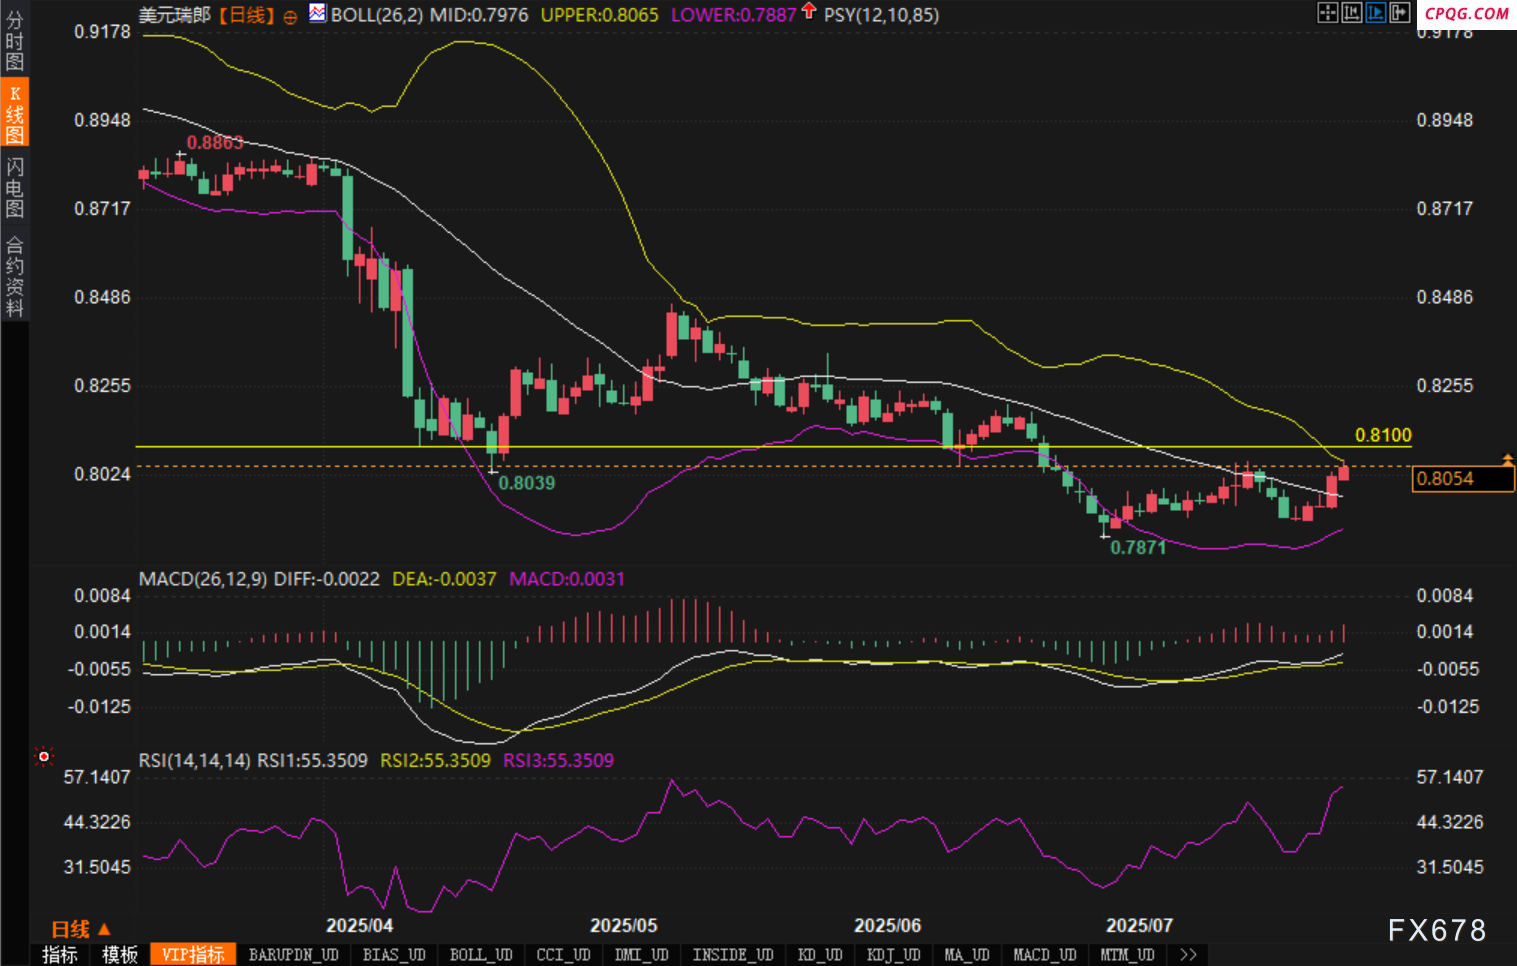Select the BOLL_UD indicator
The image size is (1517, 966).
click(x=481, y=955)
